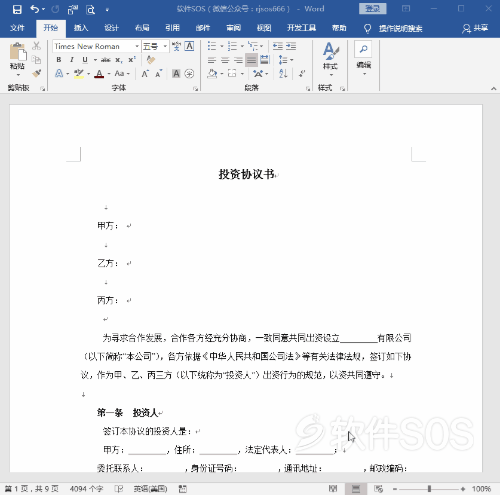500x495 pixels.
Task: Click the Increase Indent icon
Action: [291, 46]
